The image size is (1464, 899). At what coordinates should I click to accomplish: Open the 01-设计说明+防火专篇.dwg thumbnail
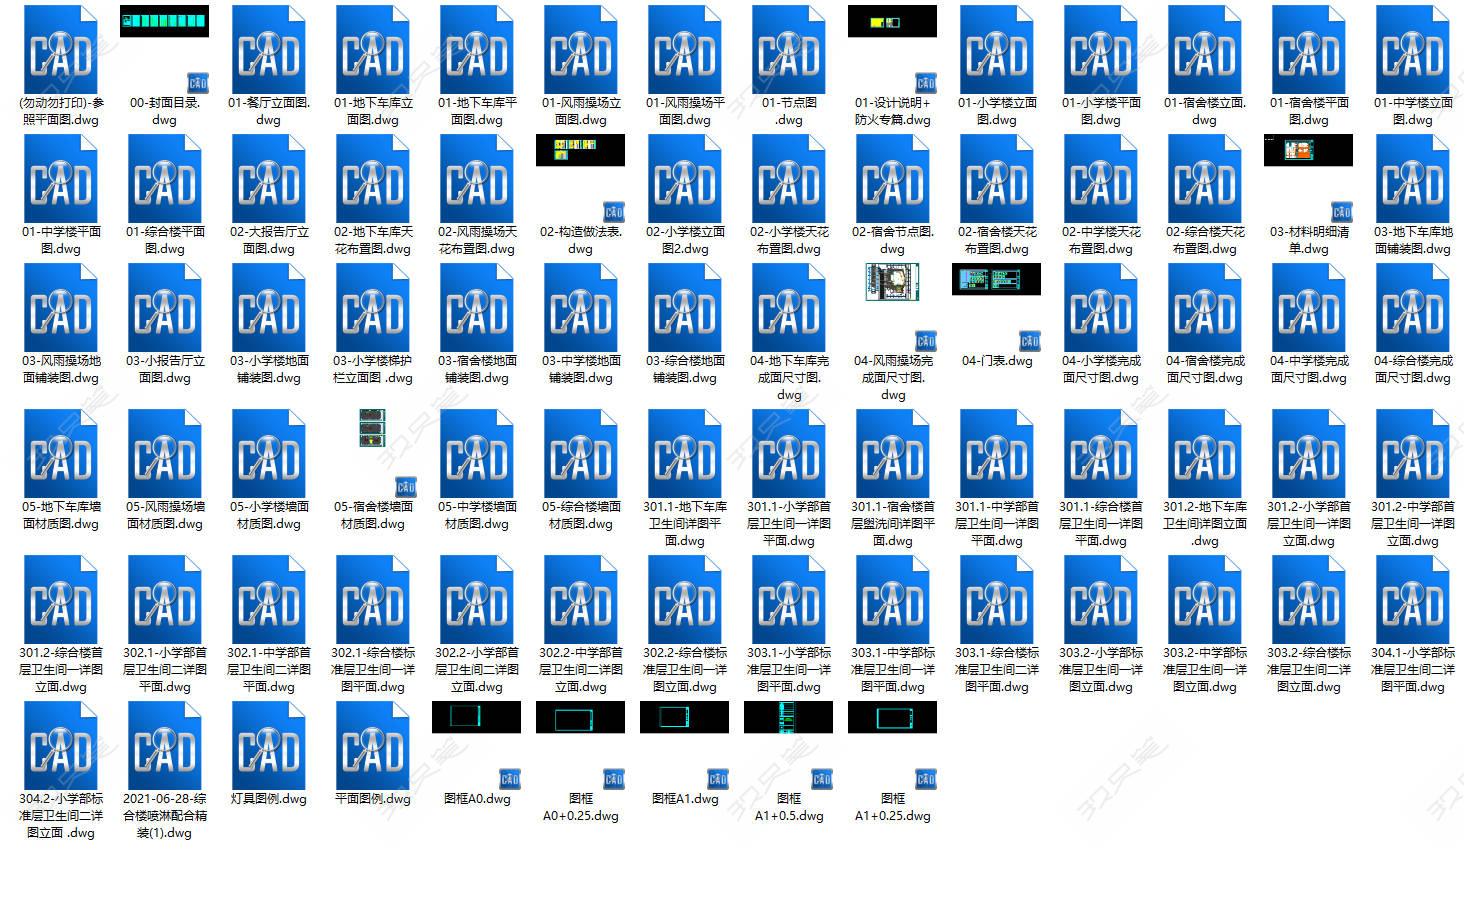pos(892,21)
